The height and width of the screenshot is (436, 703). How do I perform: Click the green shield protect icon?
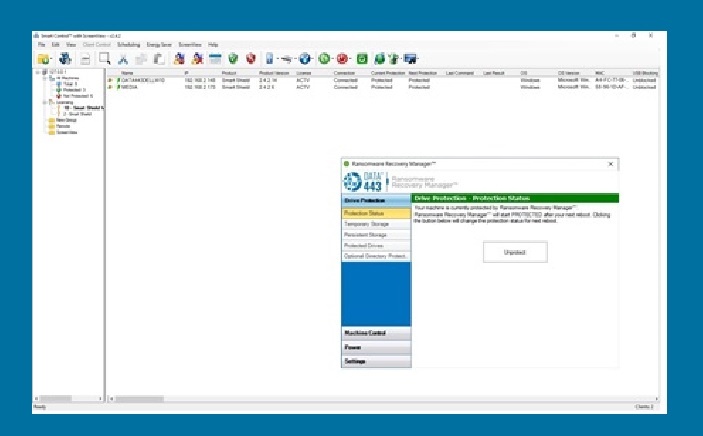233,59
